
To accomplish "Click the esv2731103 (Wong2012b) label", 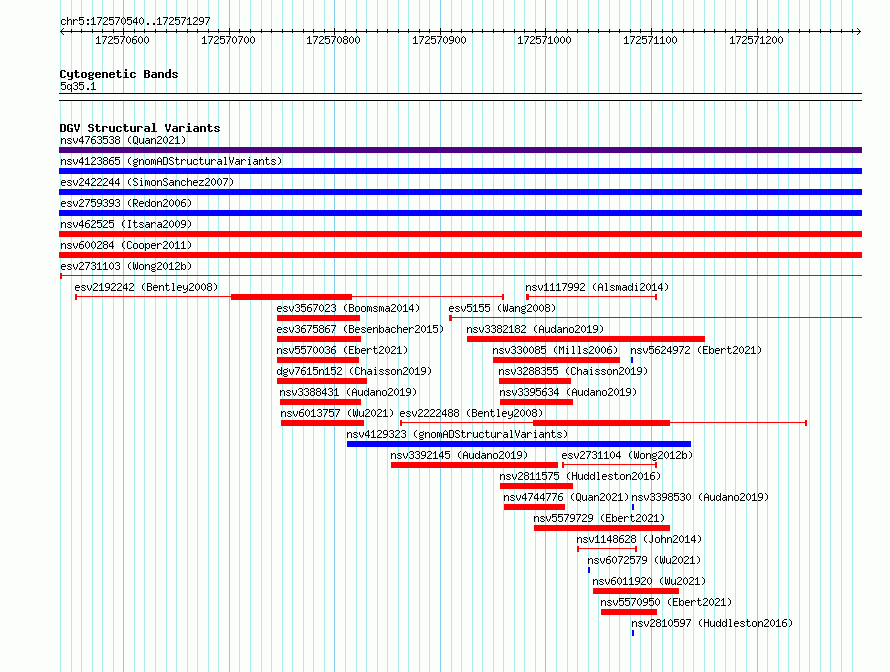I will pyautogui.click(x=126, y=266).
